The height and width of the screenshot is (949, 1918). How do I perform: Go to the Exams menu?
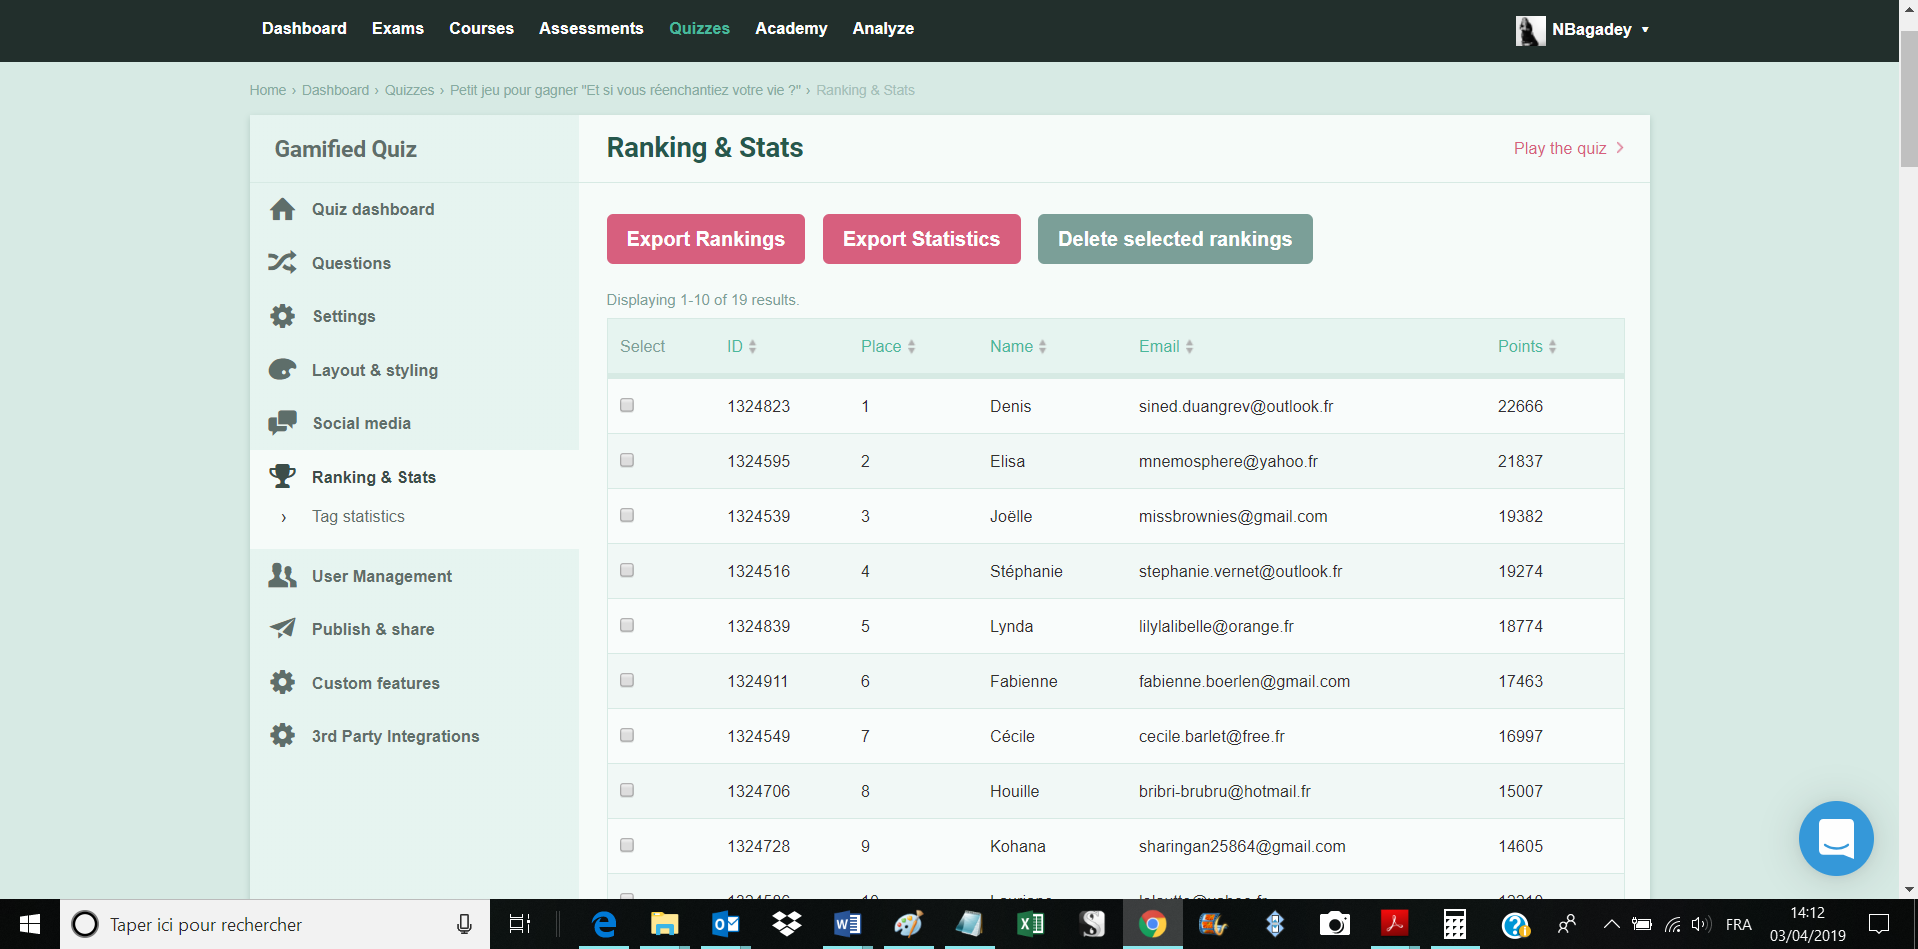click(398, 28)
